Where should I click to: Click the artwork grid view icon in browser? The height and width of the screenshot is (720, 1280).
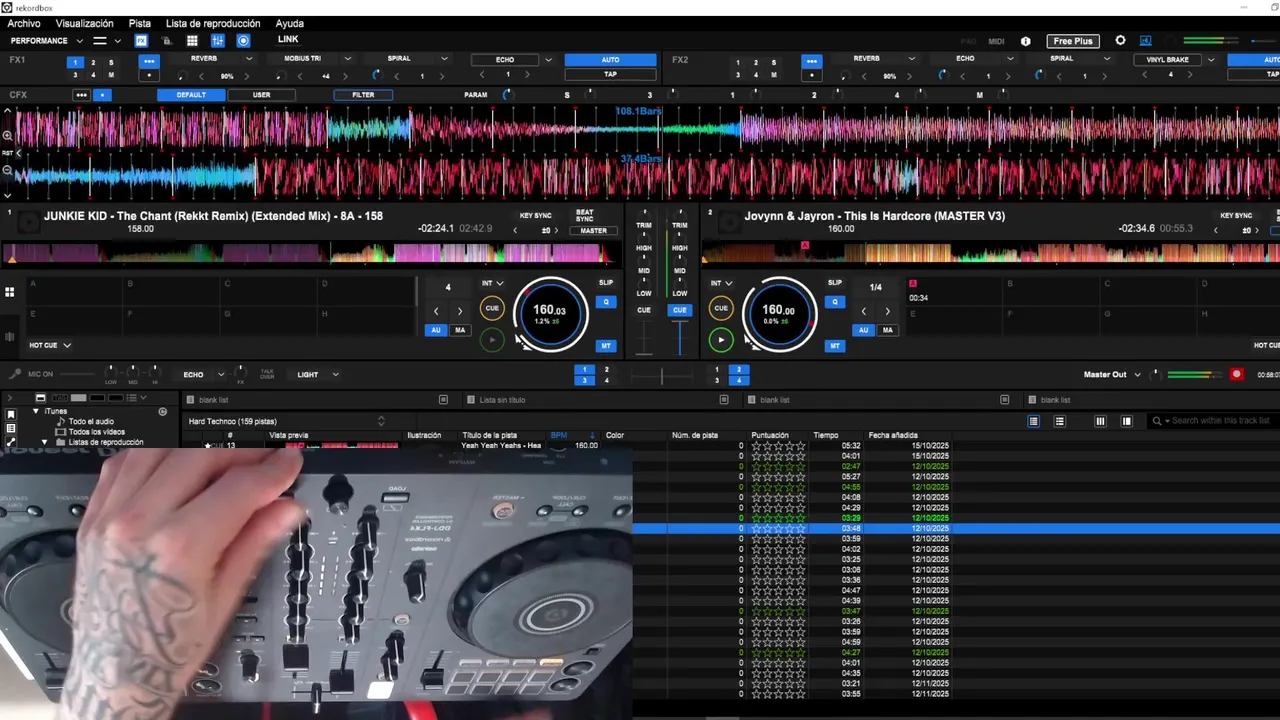coord(1127,421)
